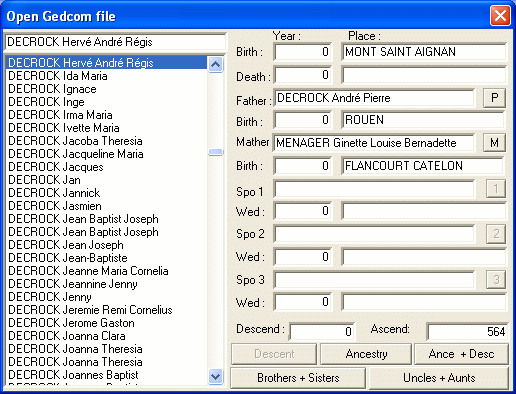
Task: Click the person's Birth year field at top
Action: pos(303,52)
